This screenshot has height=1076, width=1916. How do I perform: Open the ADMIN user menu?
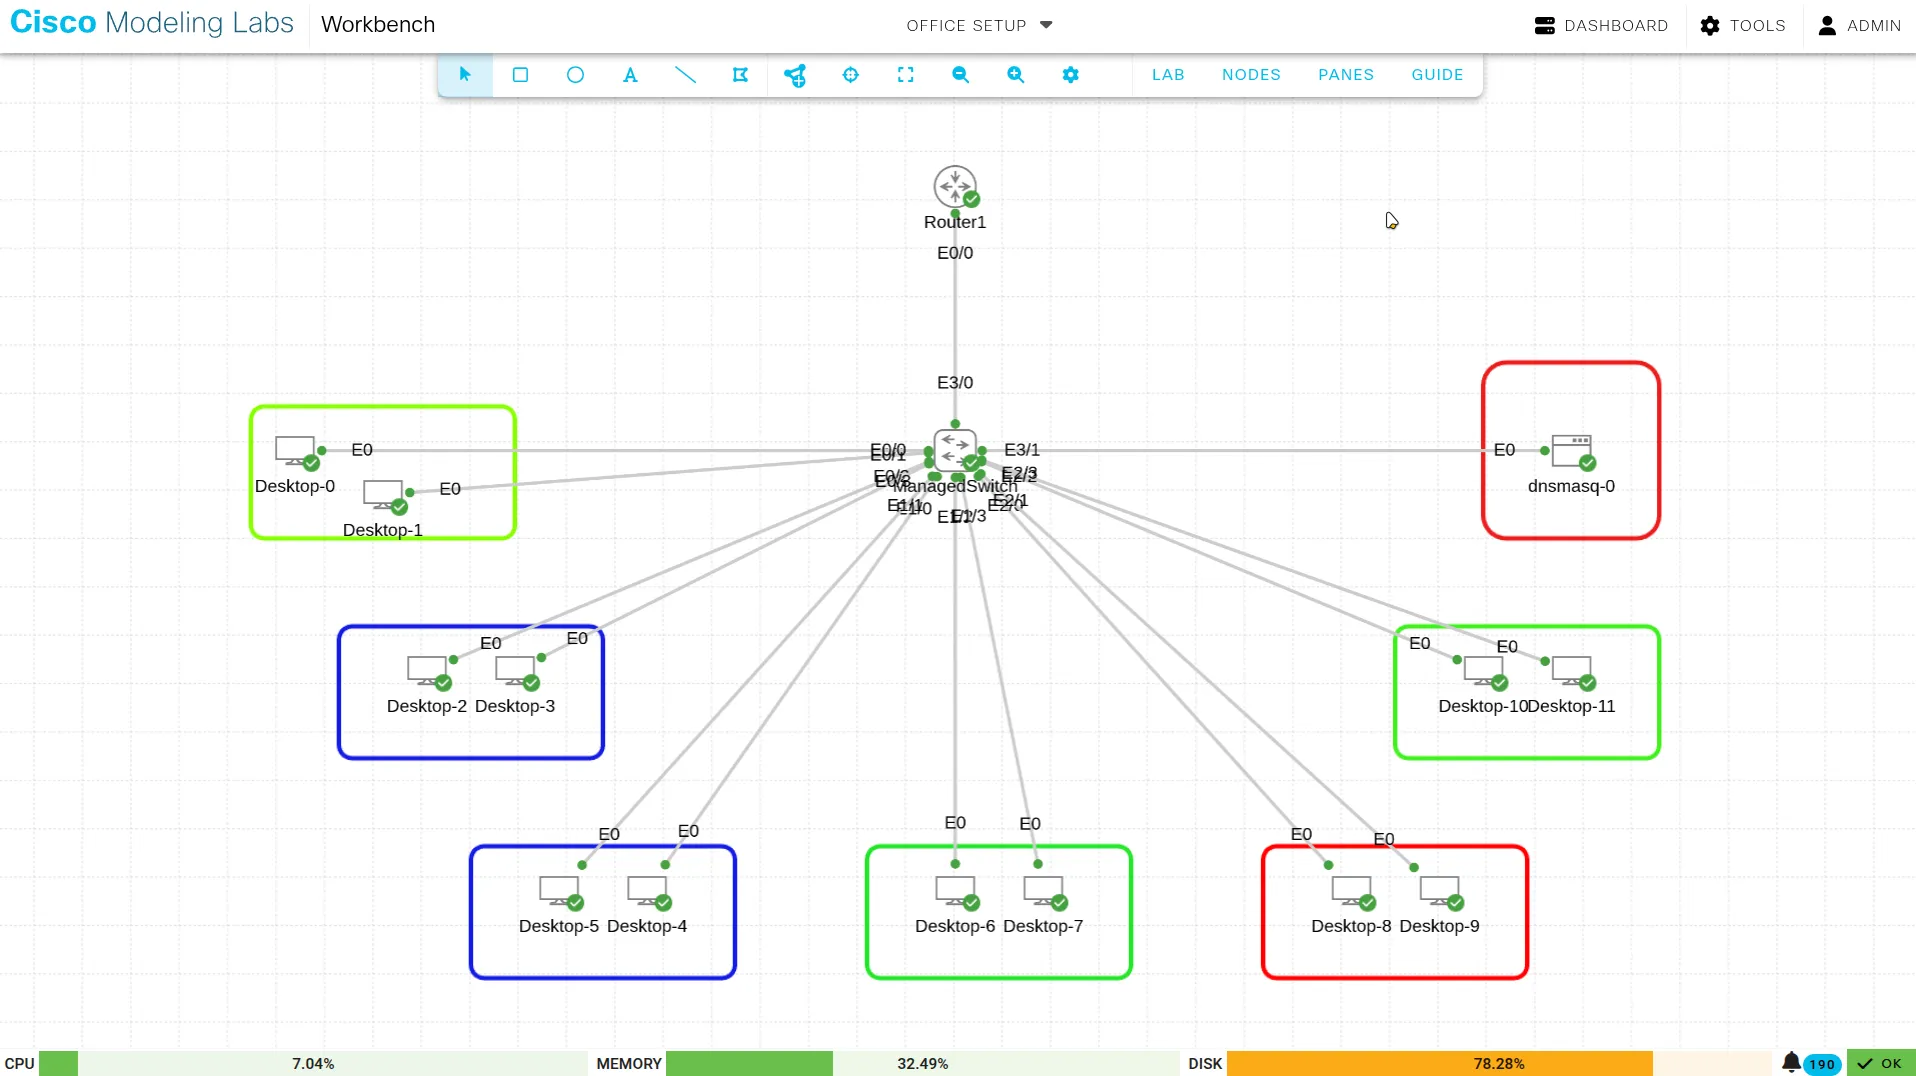pyautogui.click(x=1859, y=25)
